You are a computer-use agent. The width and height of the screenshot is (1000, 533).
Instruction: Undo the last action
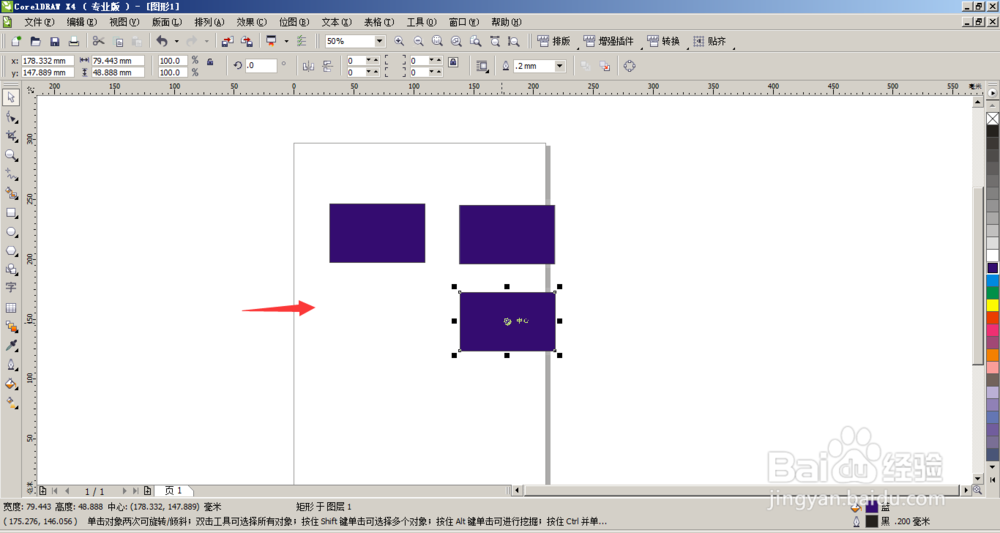162,41
